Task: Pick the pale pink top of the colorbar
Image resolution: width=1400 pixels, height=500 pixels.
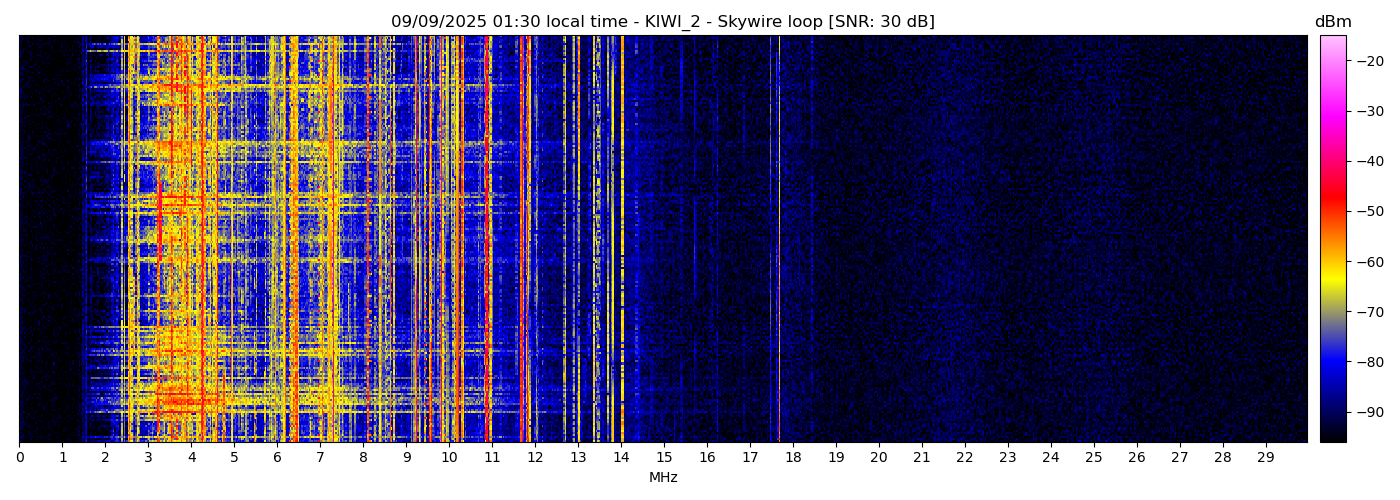Action: click(1332, 42)
